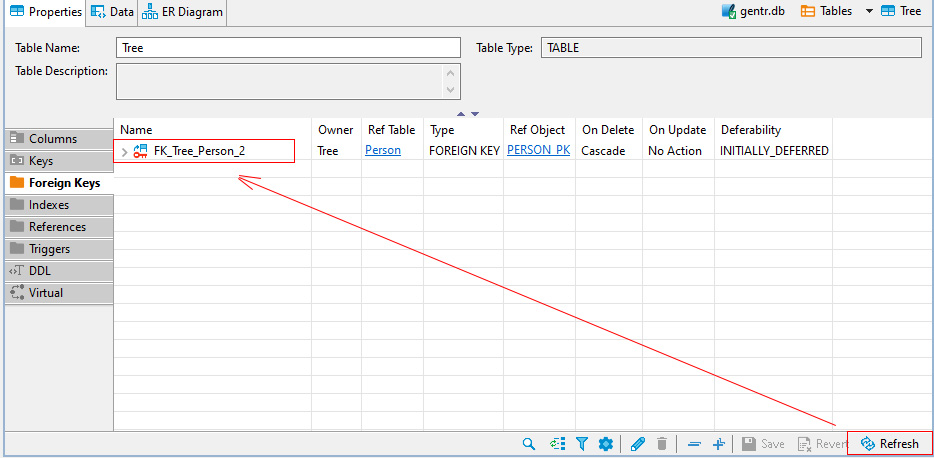Click the collapse minus icon
Image resolution: width=934 pixels, height=458 pixels.
[x=694, y=444]
